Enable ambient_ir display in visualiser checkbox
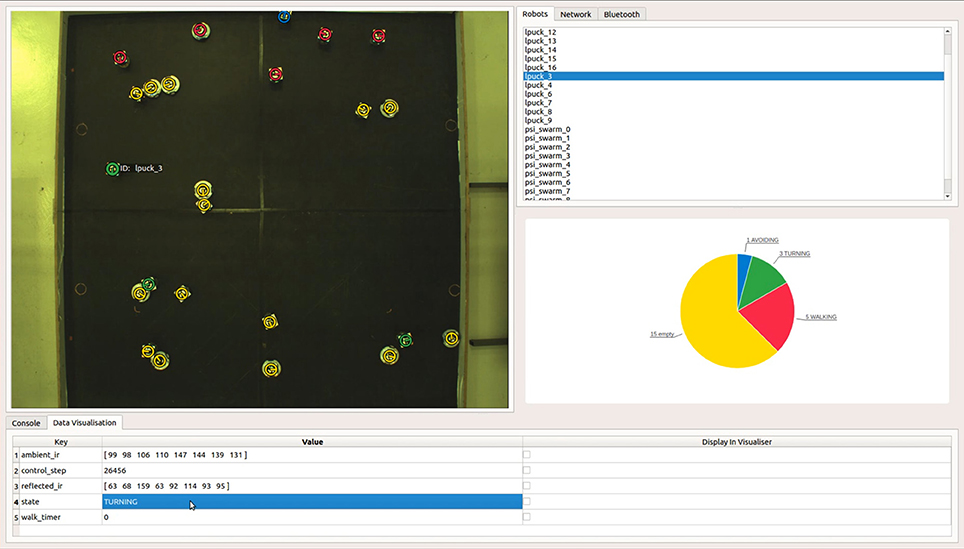 coord(526,455)
